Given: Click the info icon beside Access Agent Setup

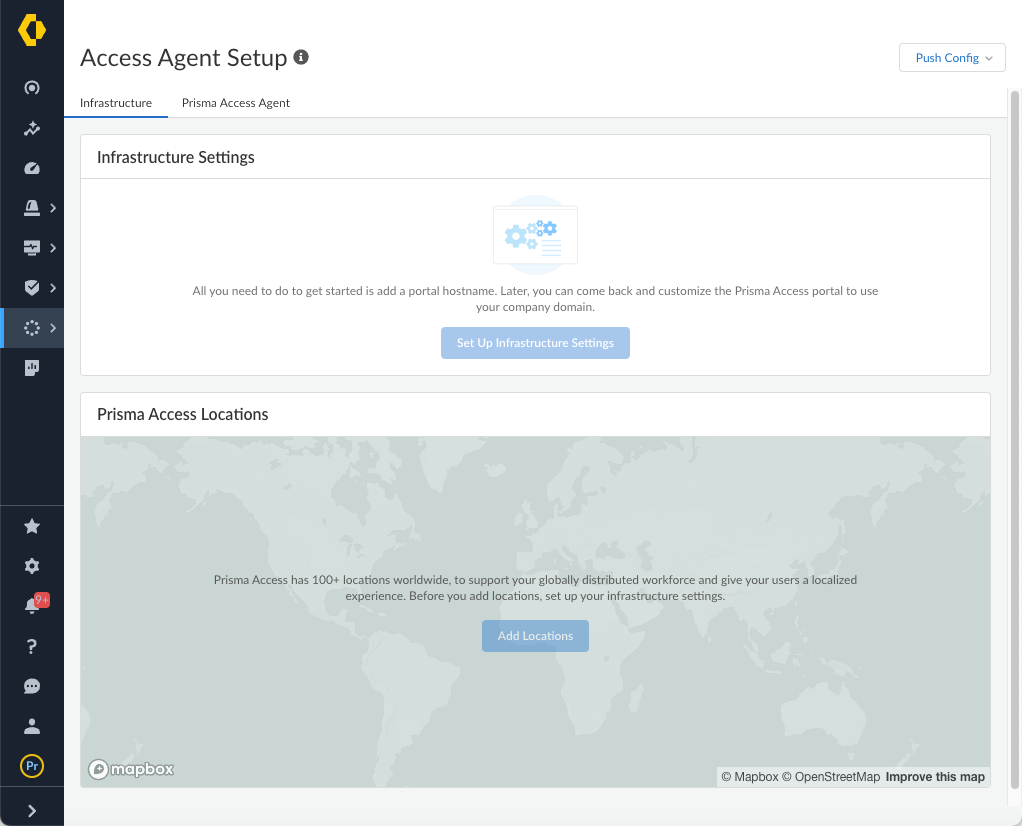Looking at the screenshot, I should (x=300, y=57).
